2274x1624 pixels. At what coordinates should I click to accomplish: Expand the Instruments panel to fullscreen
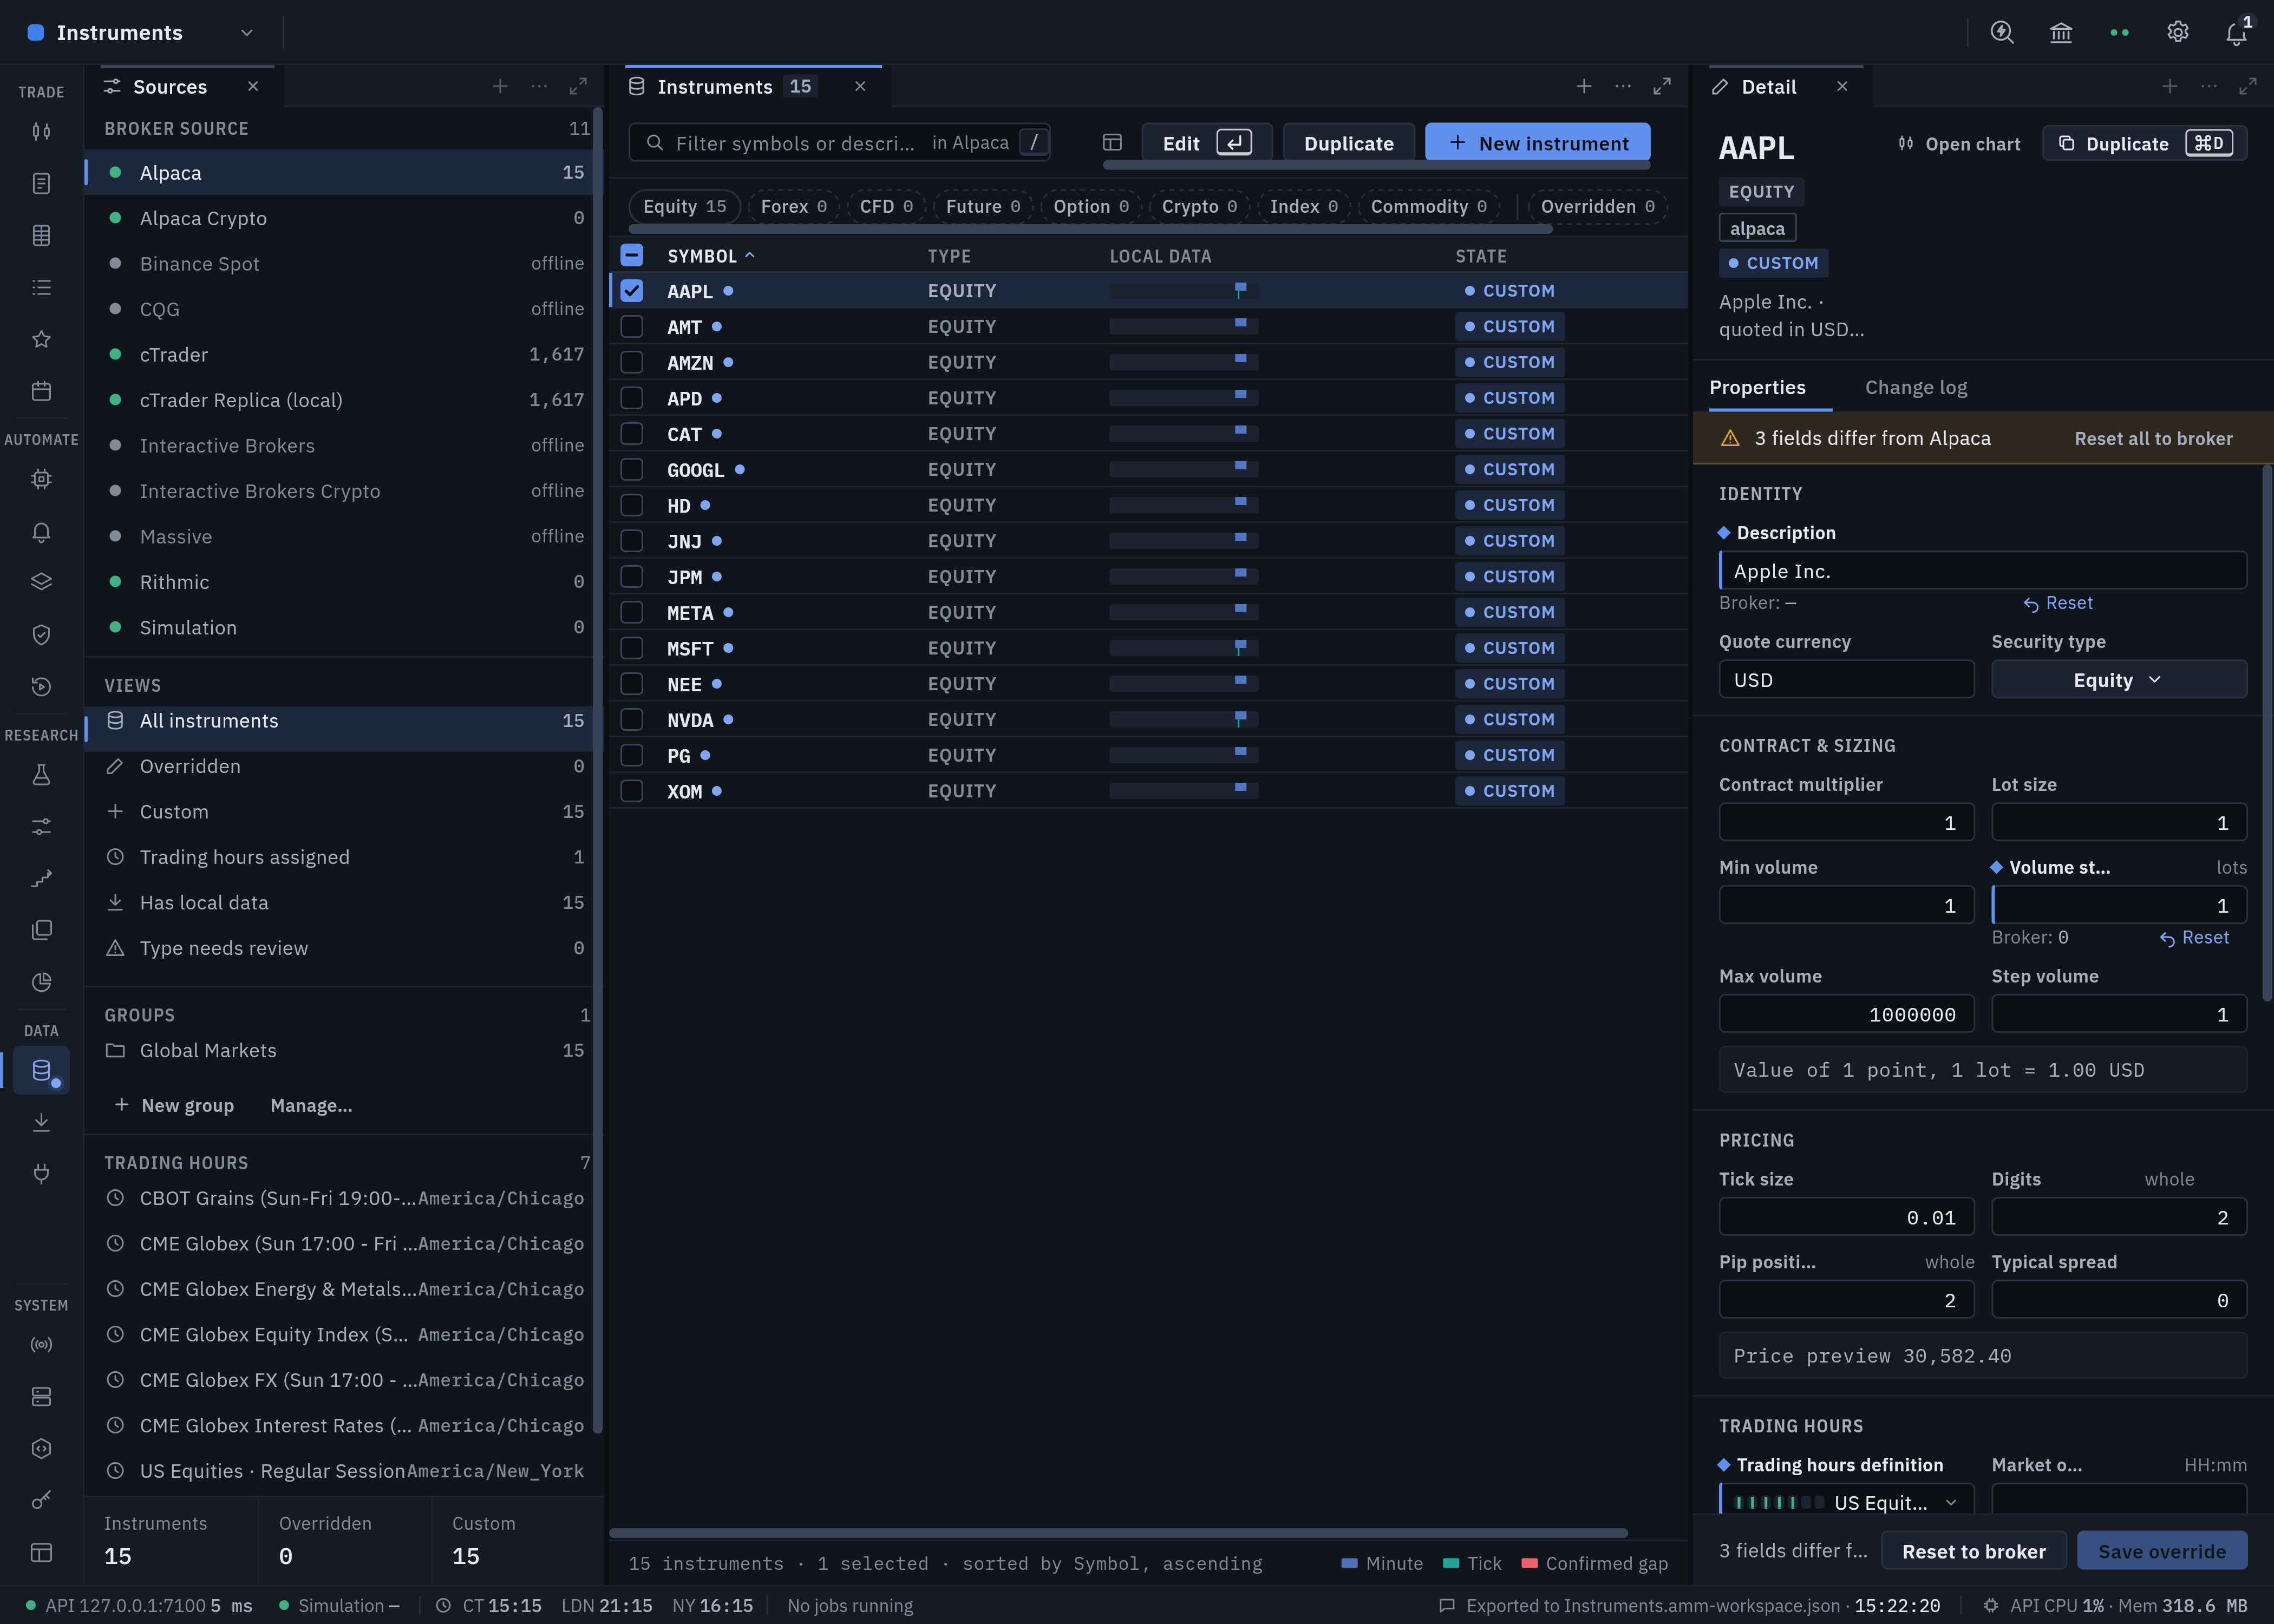coord(1662,87)
